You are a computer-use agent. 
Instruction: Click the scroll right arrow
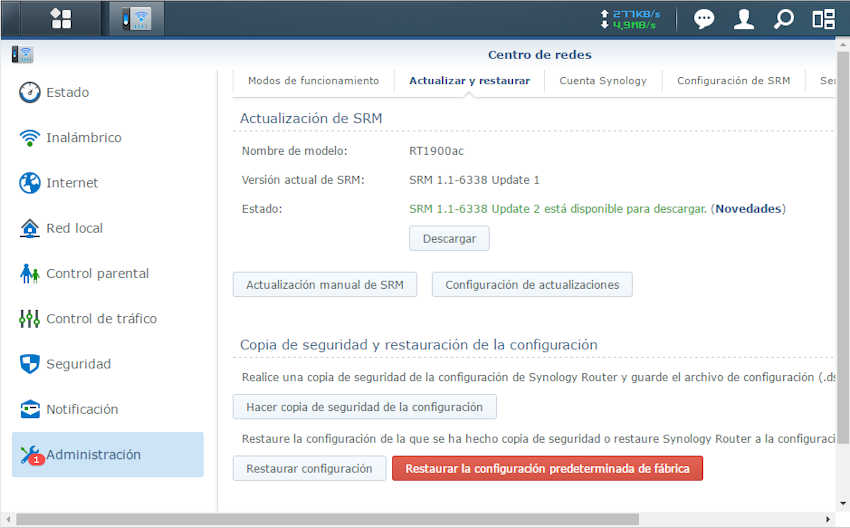pos(828,519)
